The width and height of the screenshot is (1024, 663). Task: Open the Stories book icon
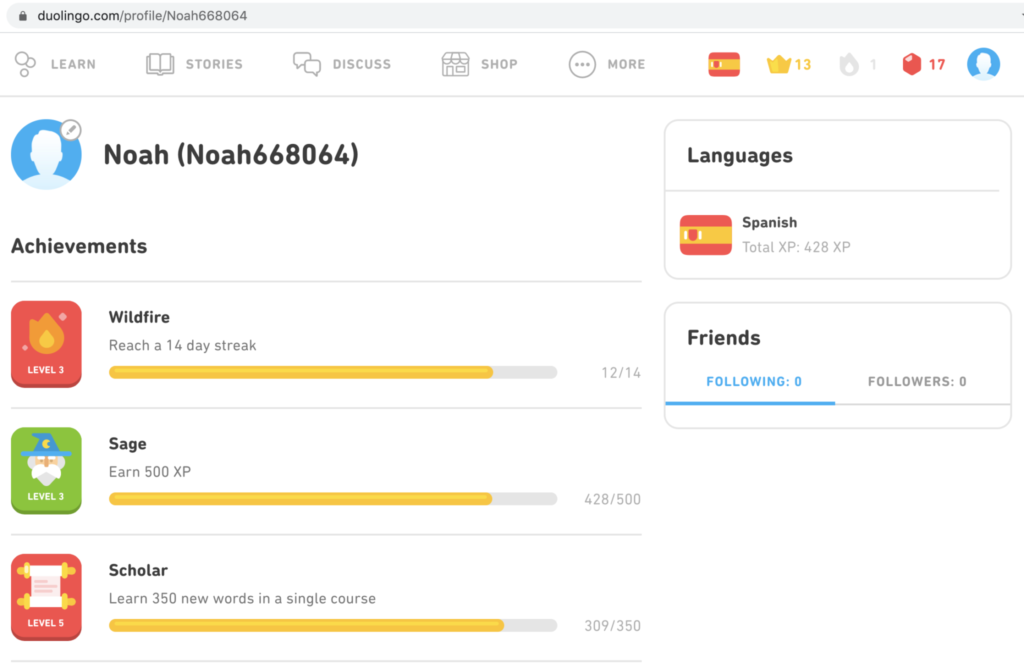click(x=160, y=64)
